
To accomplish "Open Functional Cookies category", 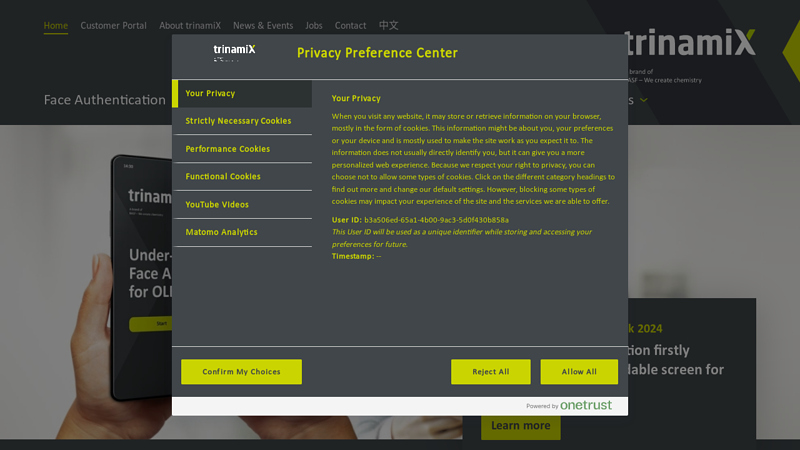I will 242,177.
